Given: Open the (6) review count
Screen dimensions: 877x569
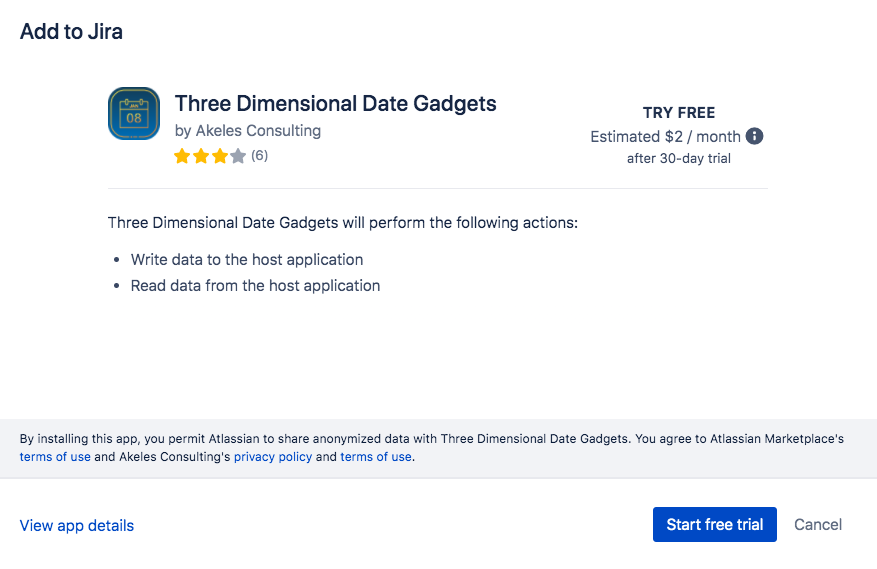Looking at the screenshot, I should coord(259,156).
